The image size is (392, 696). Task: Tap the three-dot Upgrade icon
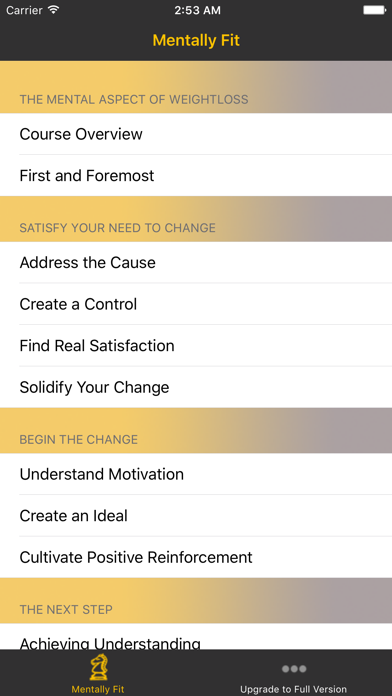tap(293, 669)
